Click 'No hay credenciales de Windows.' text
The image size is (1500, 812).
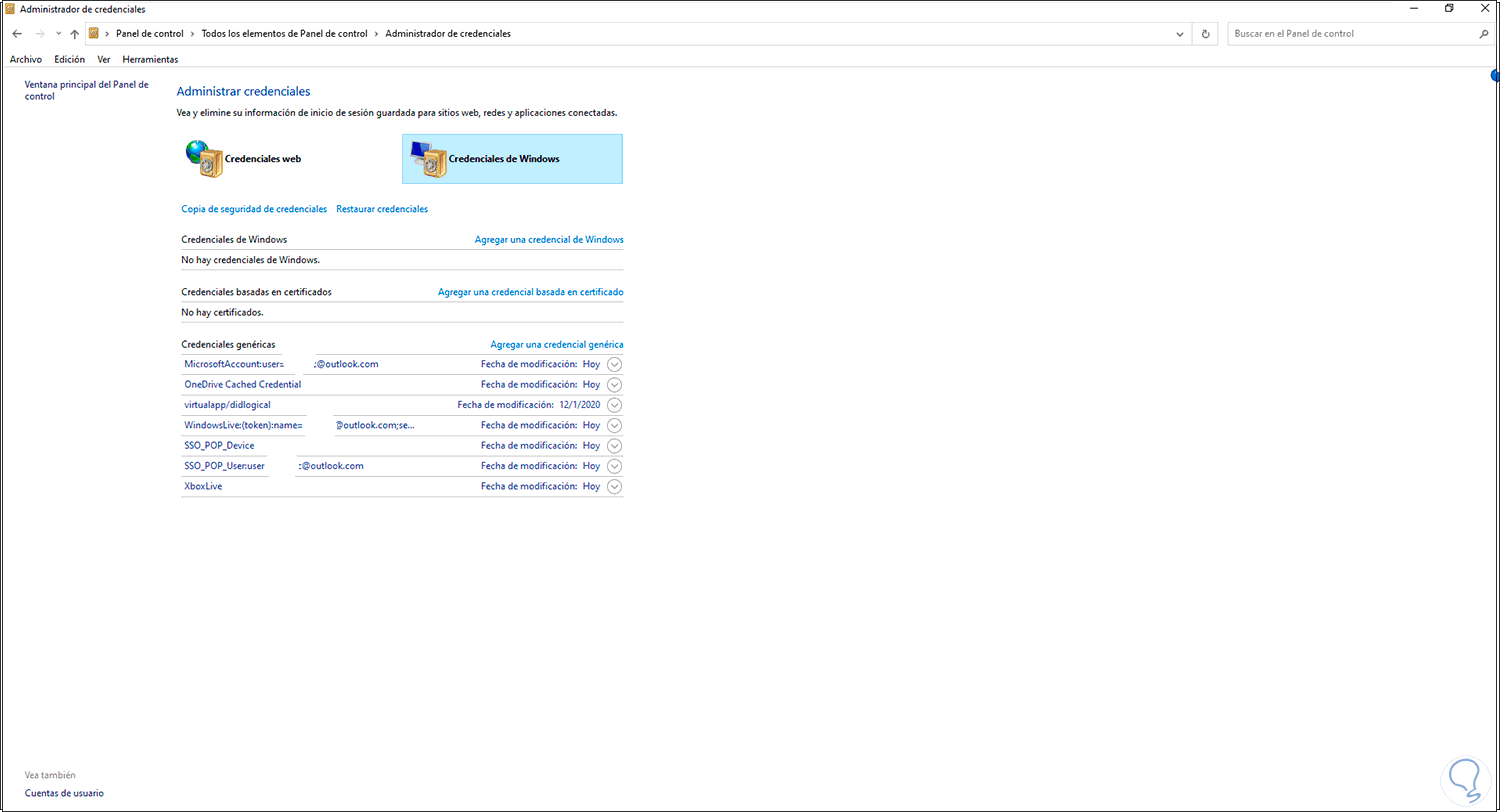[250, 260]
